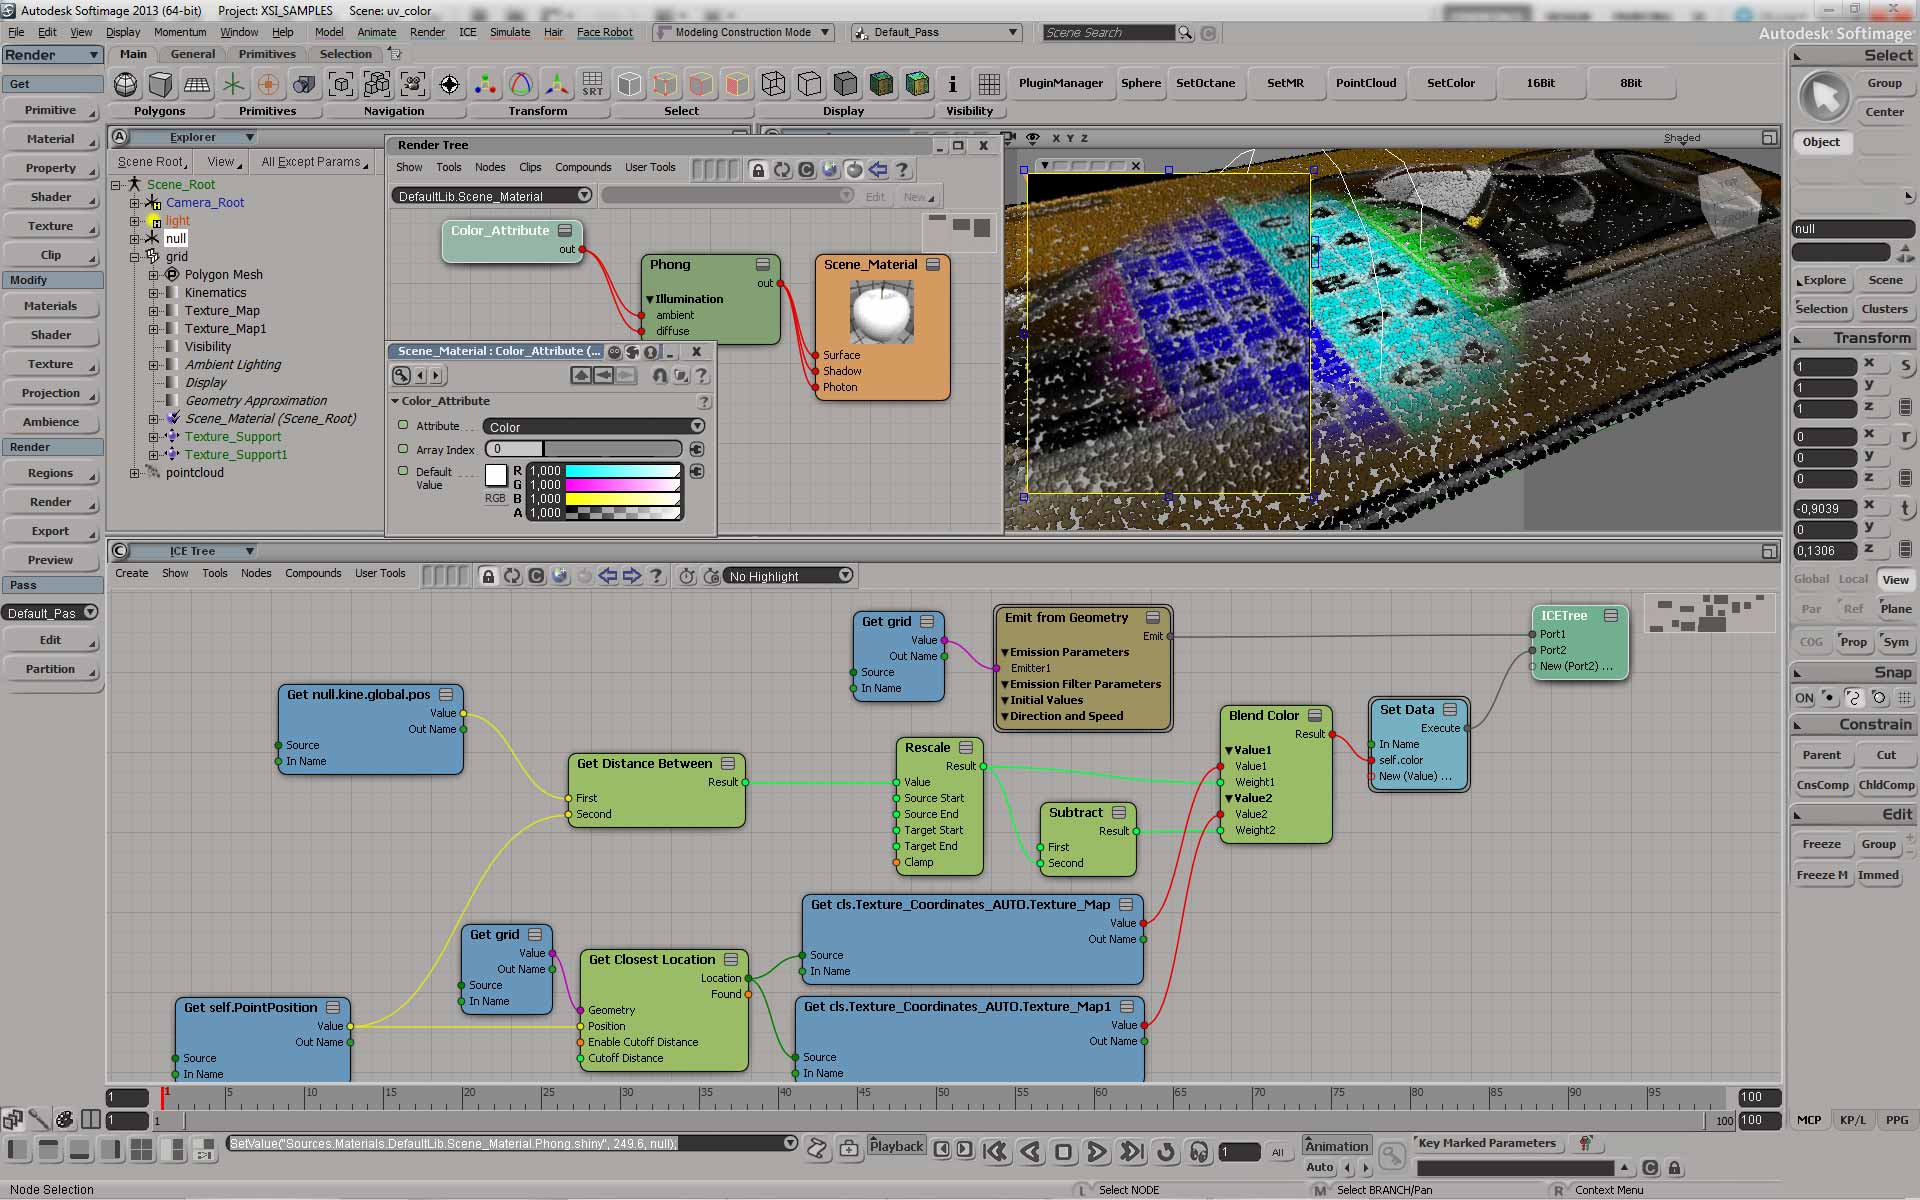Click the ICE Tree refresh icon
The width and height of the screenshot is (1920, 1200).
512,576
